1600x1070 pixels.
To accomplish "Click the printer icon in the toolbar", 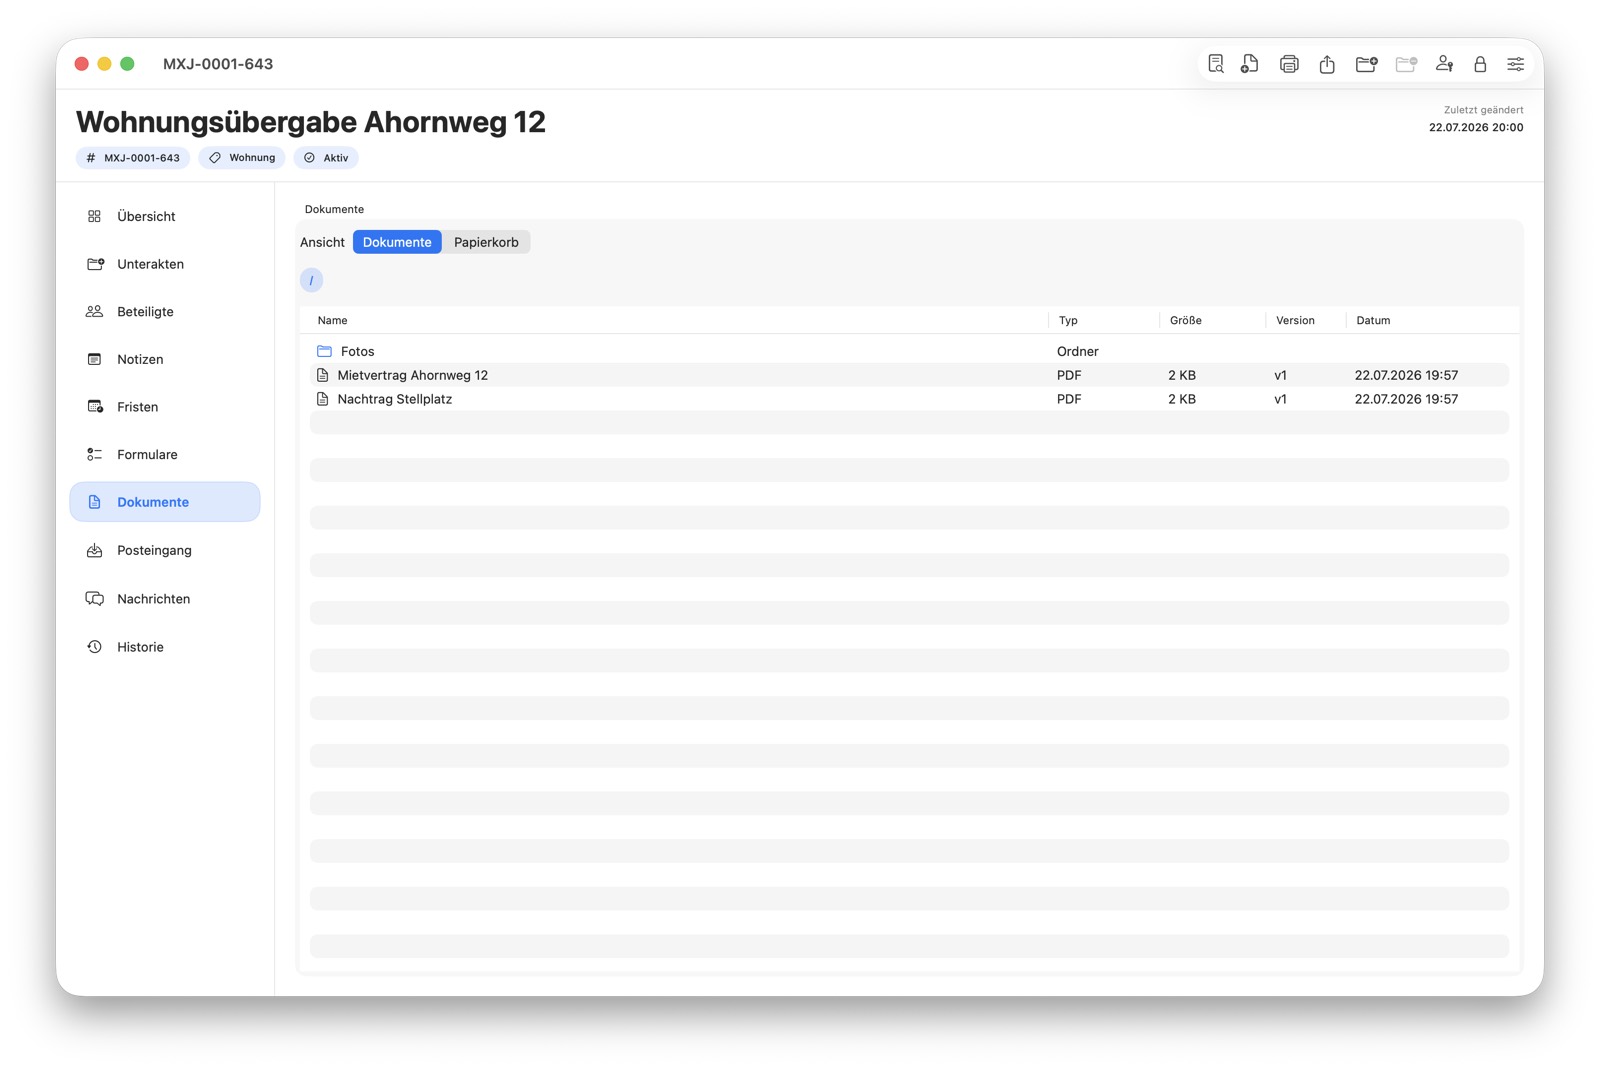I will pos(1289,64).
